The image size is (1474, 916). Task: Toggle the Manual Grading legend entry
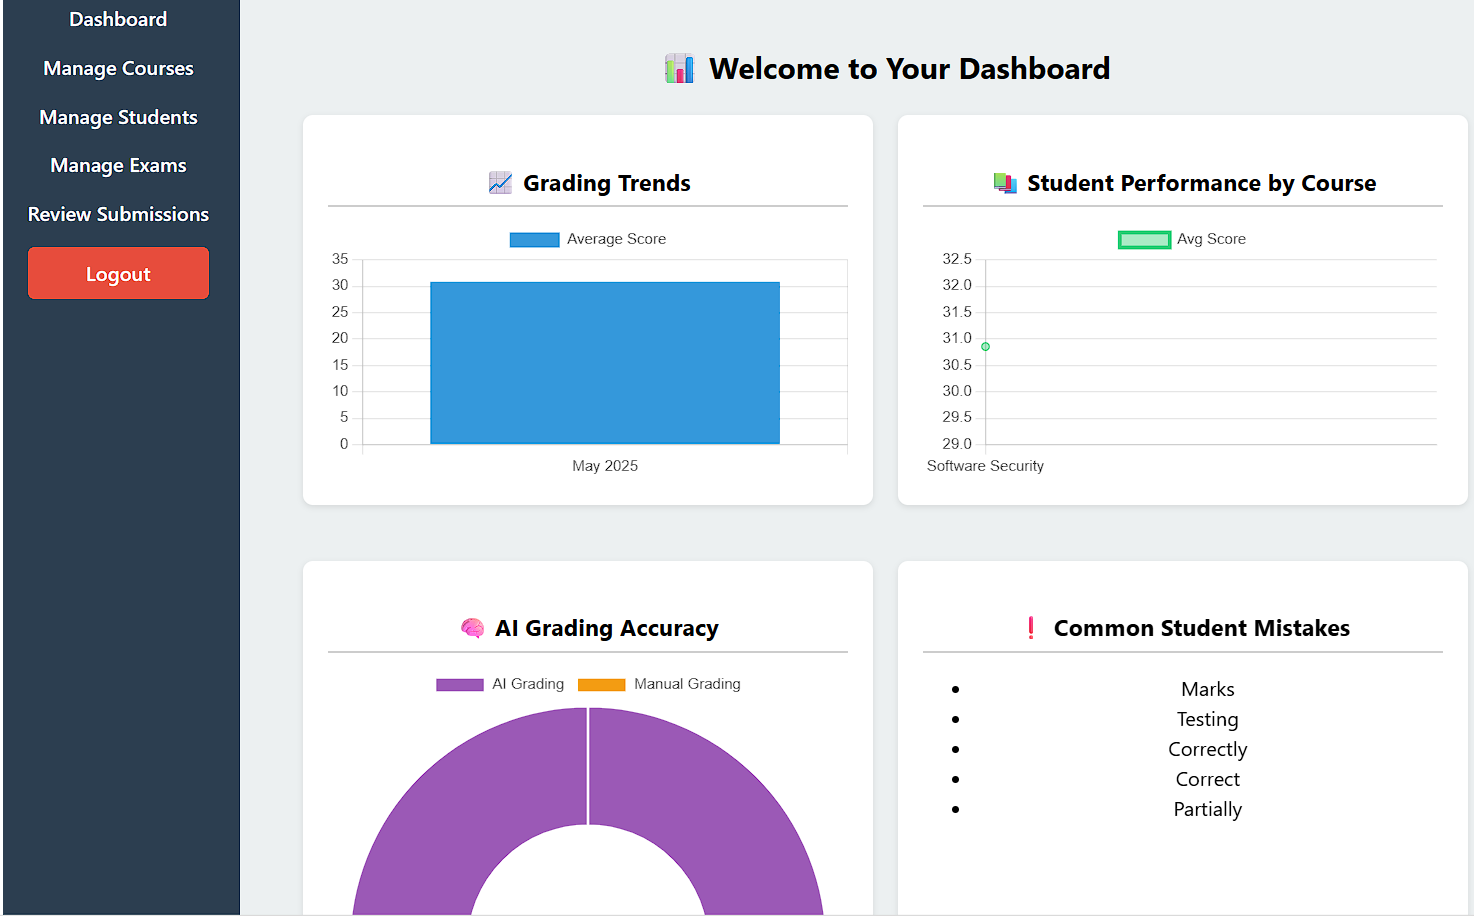[x=660, y=684]
